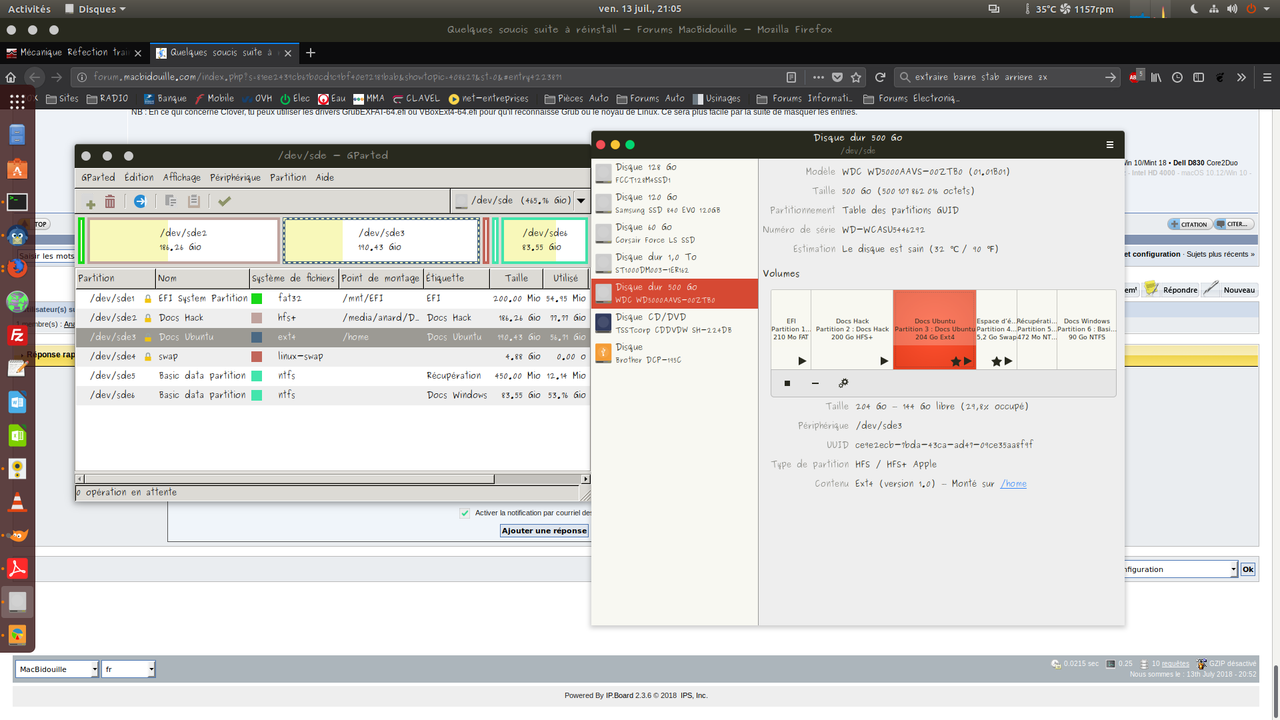Click Ajouter une réponse button
The width and height of the screenshot is (1280, 720).
[x=544, y=531]
